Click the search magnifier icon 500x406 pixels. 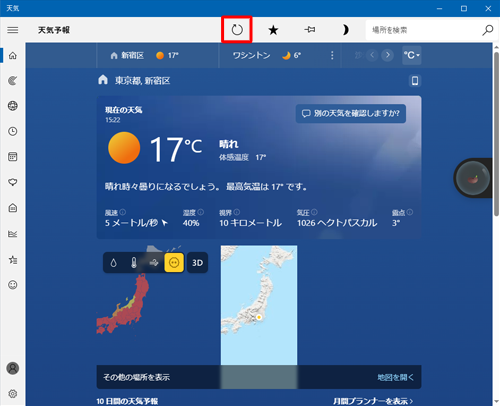pos(487,30)
